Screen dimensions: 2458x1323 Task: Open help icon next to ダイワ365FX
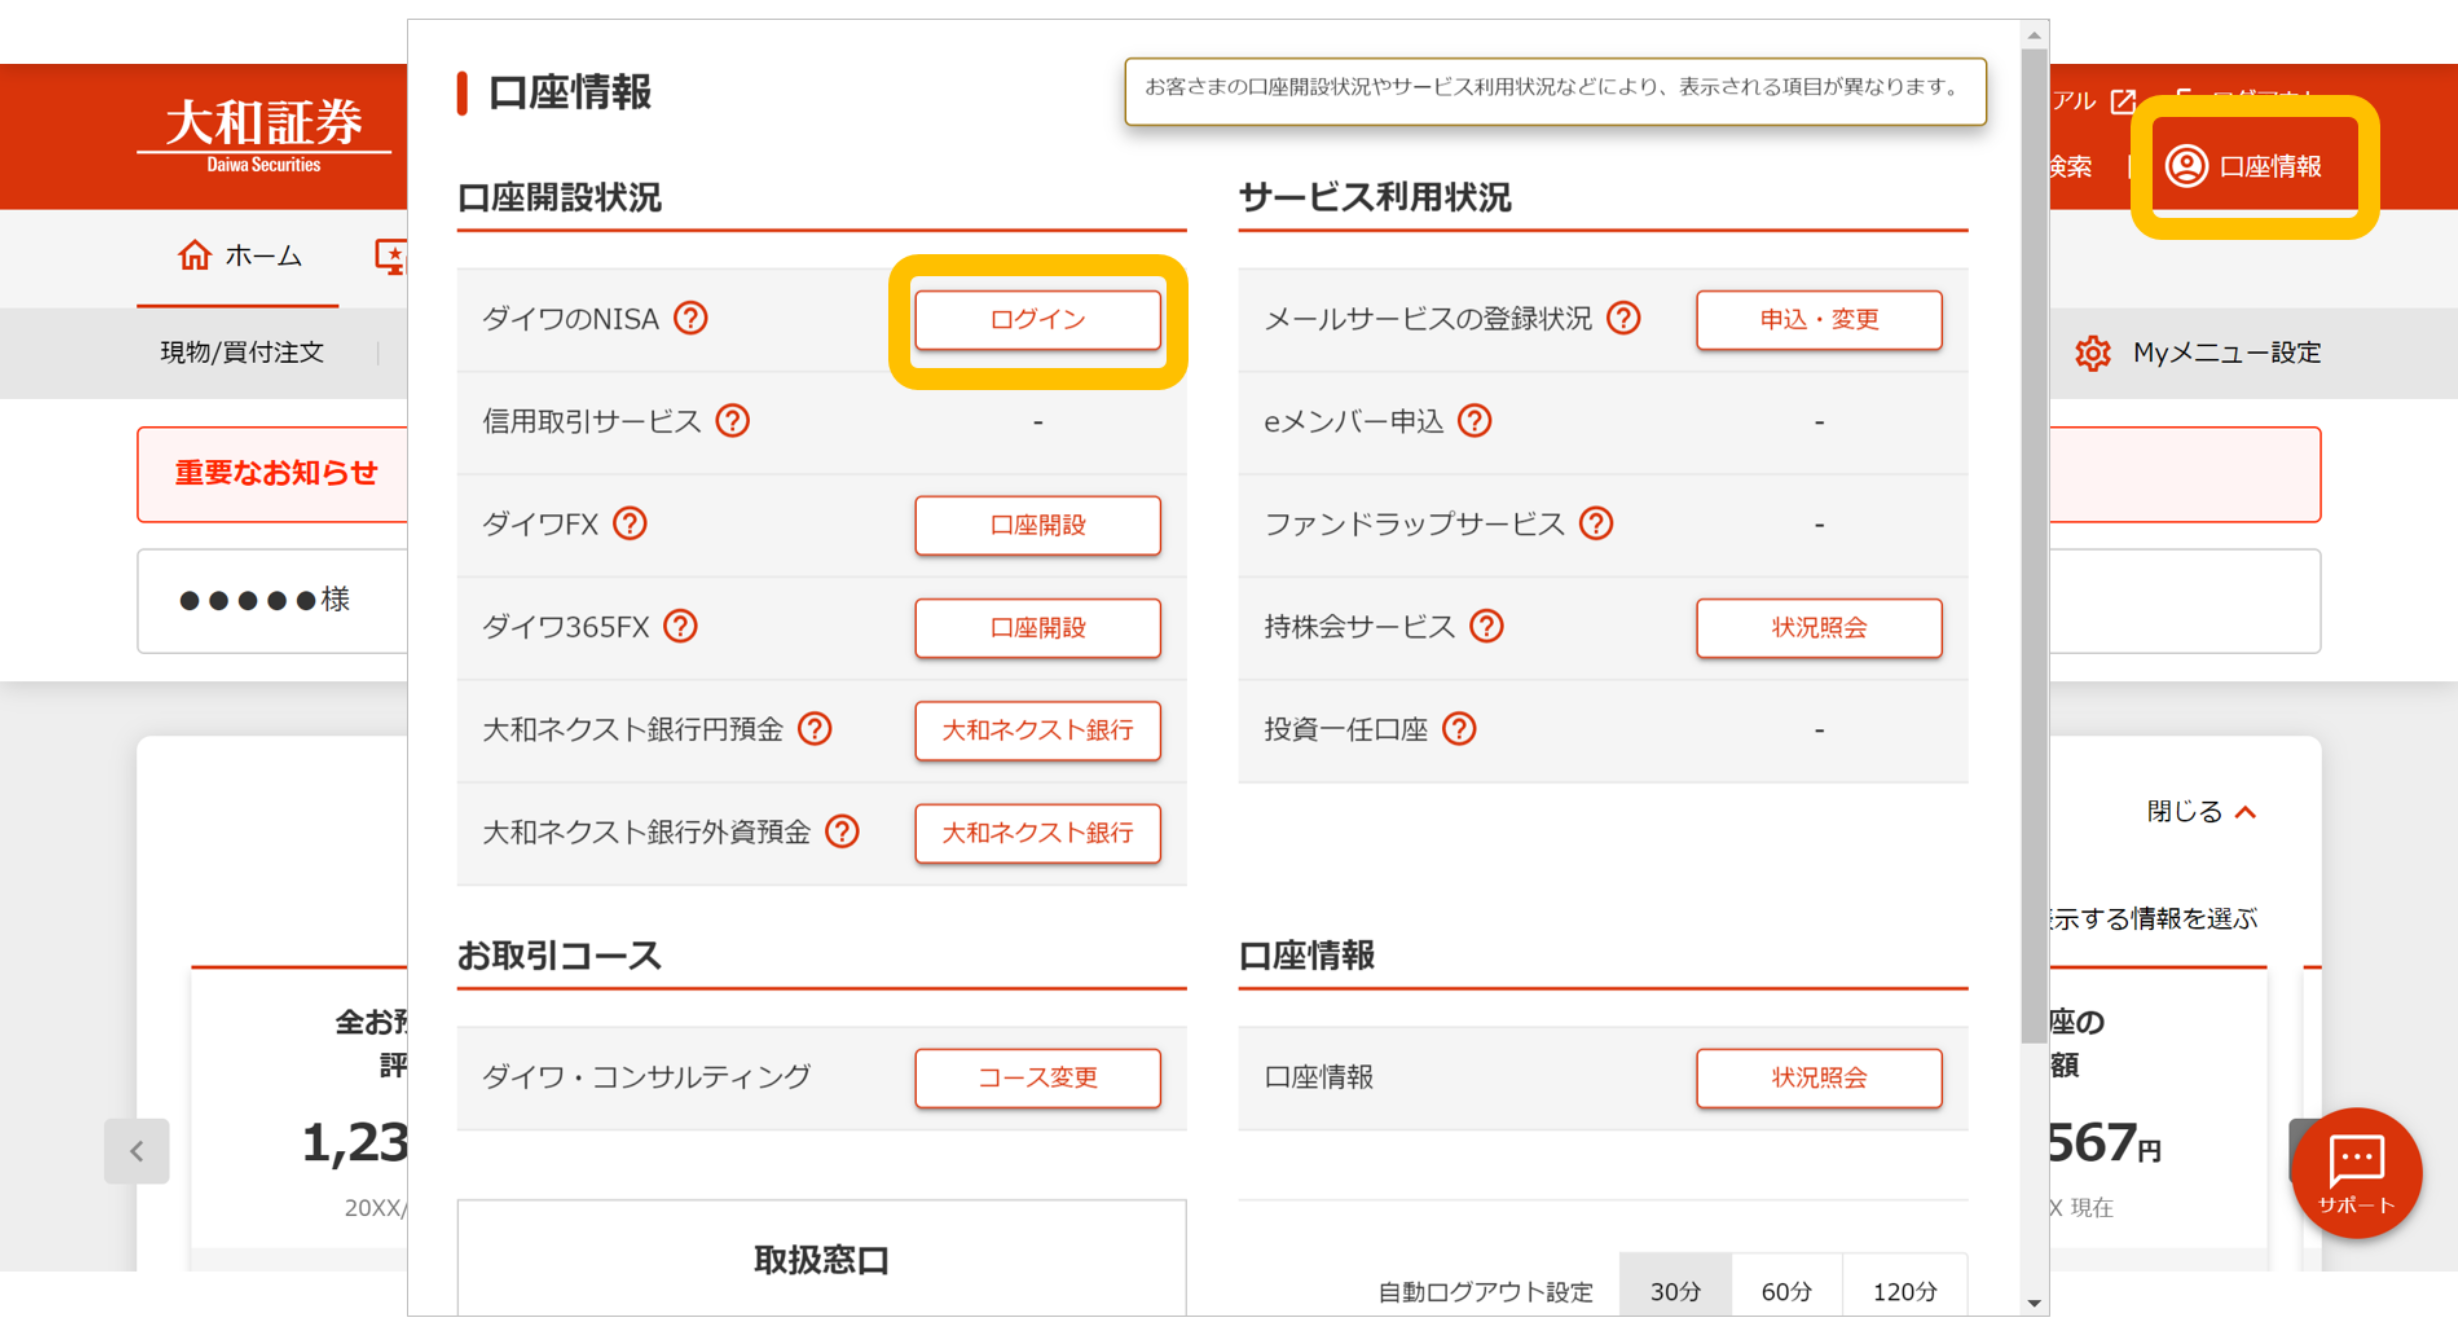[680, 627]
